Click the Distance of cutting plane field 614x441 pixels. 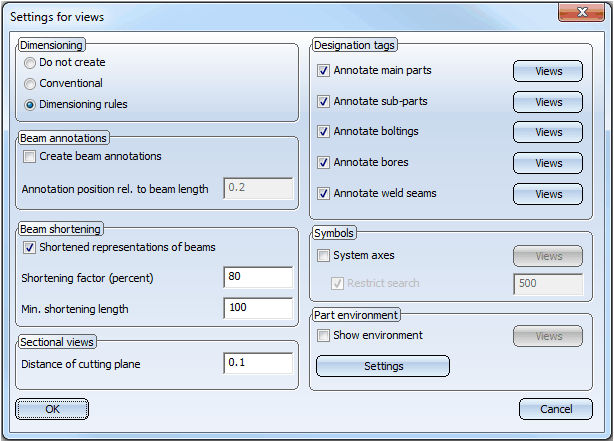[x=258, y=364]
